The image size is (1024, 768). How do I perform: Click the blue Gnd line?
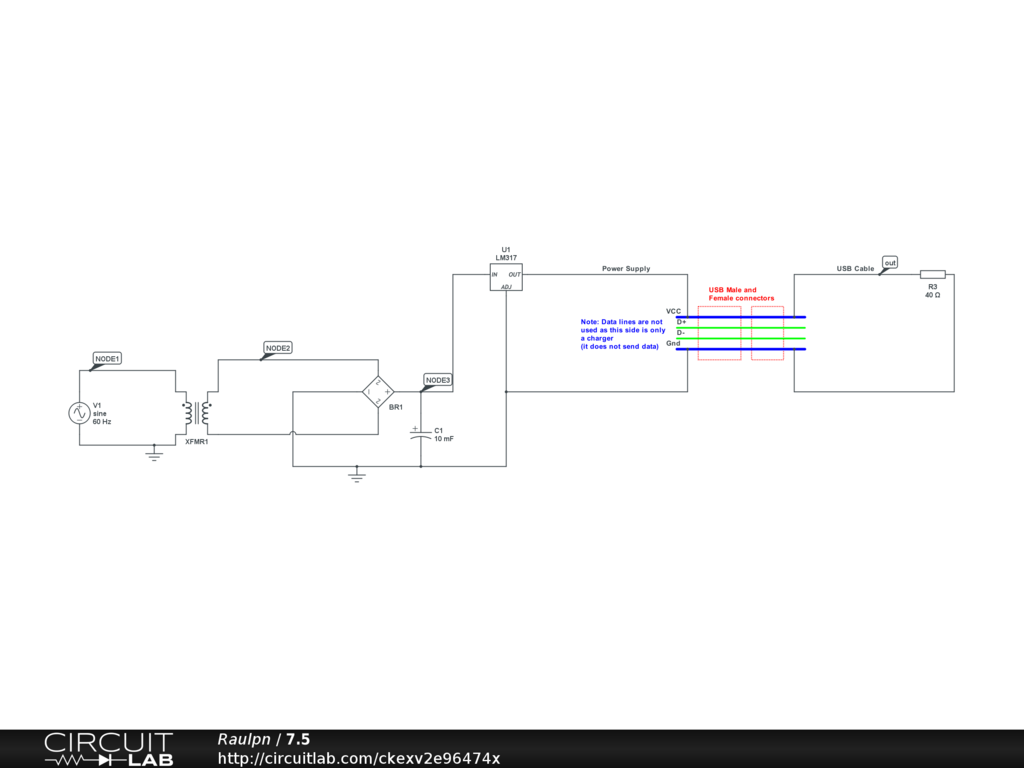740,349
